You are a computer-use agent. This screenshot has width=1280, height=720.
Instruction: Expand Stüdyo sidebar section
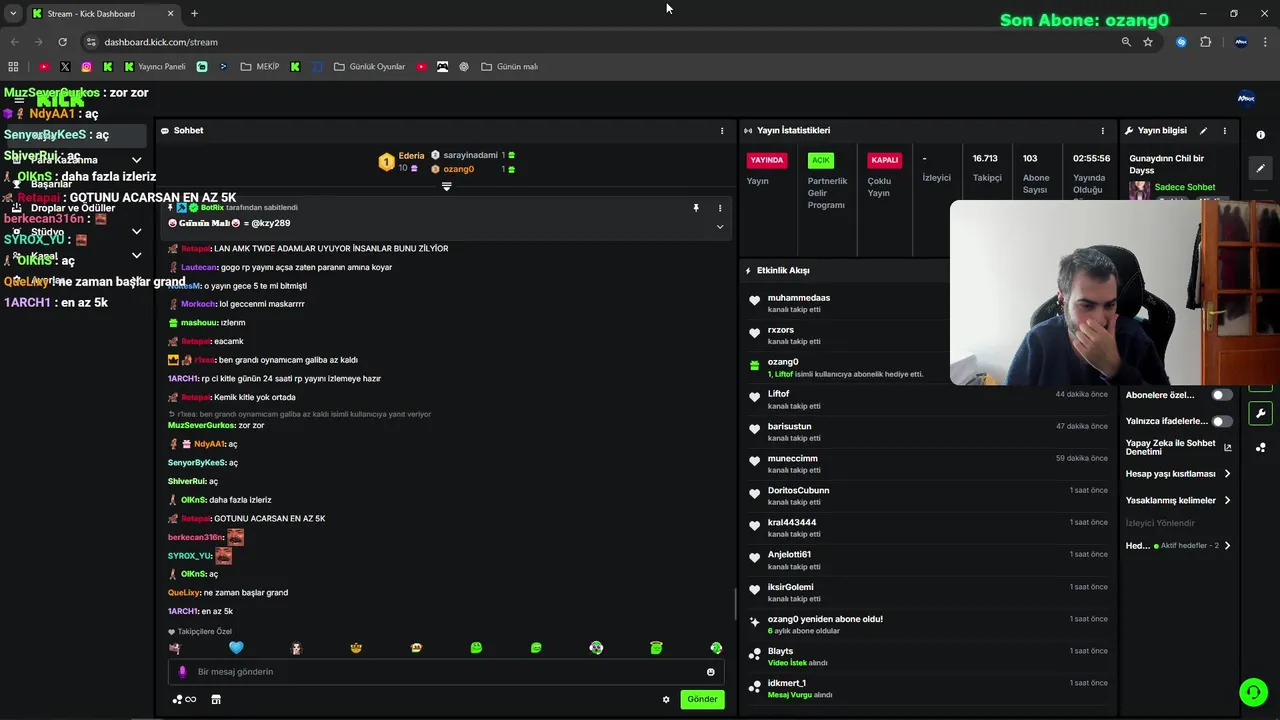[136, 232]
